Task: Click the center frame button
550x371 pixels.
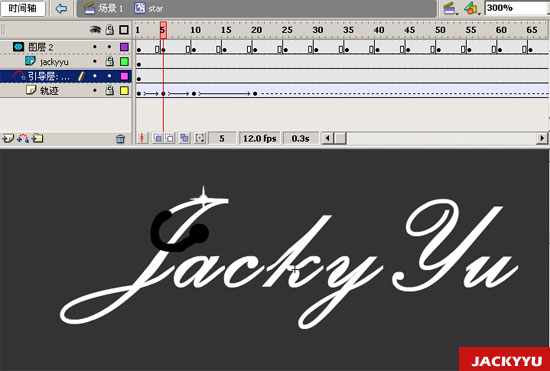Action: click(x=142, y=139)
